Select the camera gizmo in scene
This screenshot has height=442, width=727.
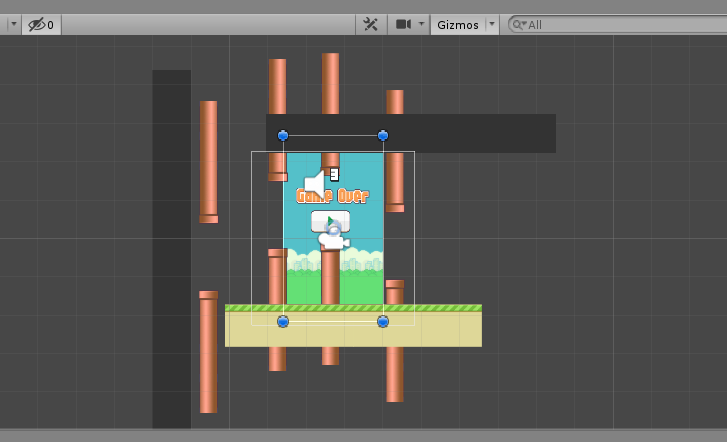[334, 241]
